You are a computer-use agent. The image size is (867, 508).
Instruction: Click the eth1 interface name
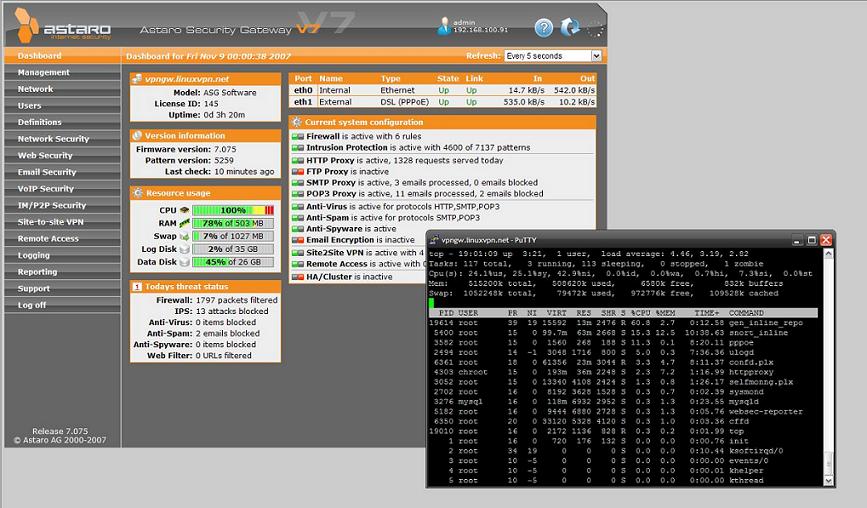(x=303, y=102)
